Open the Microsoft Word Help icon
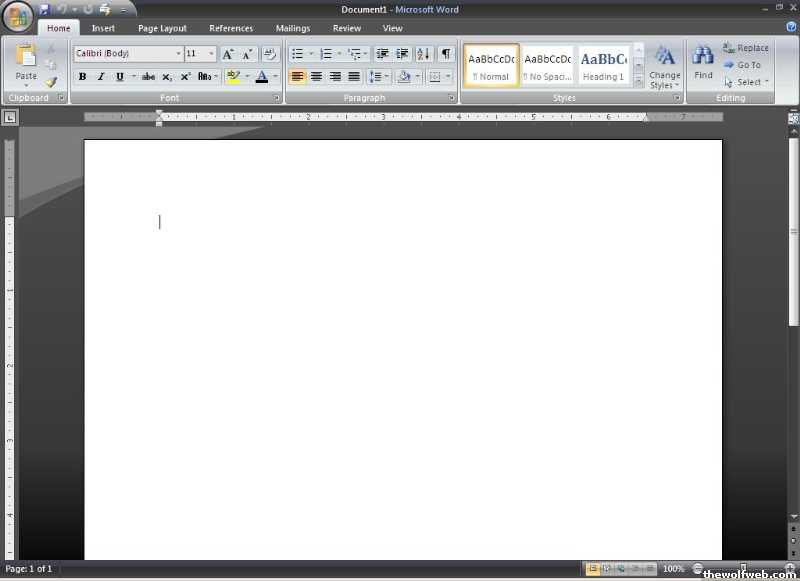Viewport: 800px width, 581px height. click(x=791, y=28)
